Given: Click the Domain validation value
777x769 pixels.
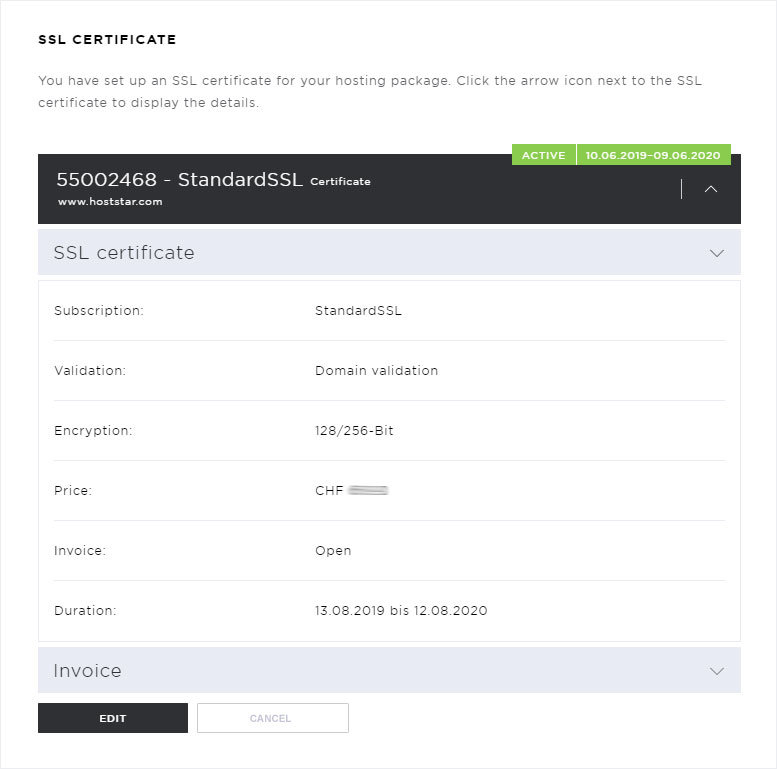Looking at the screenshot, I should click(x=377, y=371).
